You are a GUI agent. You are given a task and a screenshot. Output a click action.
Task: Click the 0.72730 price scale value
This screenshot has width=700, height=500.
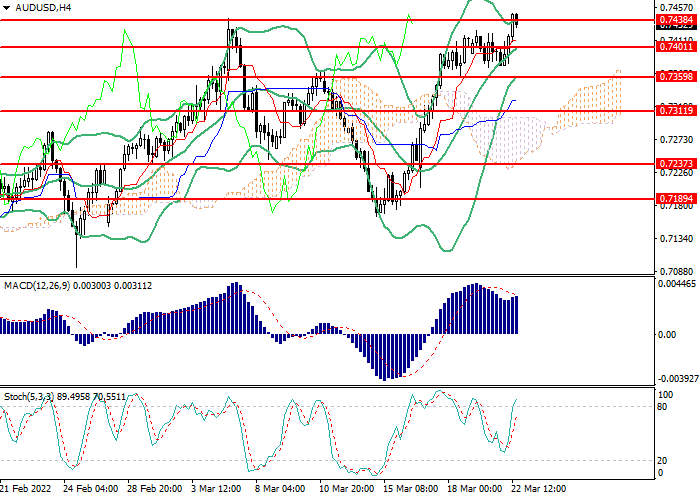(677, 140)
